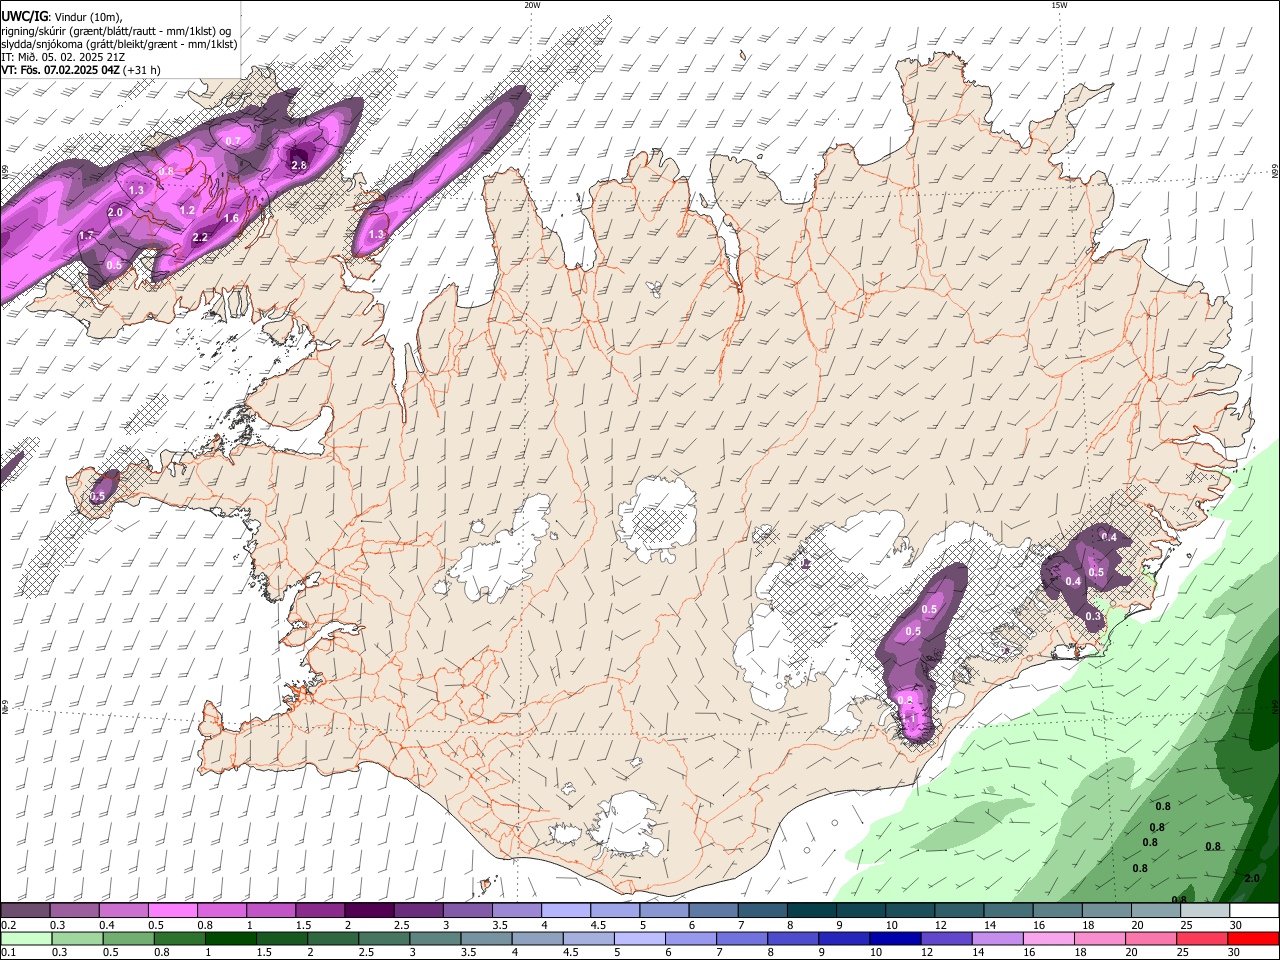Click the 'Vindur (10m)' heading label
Viewport: 1280px width, 960px height.
point(88,17)
